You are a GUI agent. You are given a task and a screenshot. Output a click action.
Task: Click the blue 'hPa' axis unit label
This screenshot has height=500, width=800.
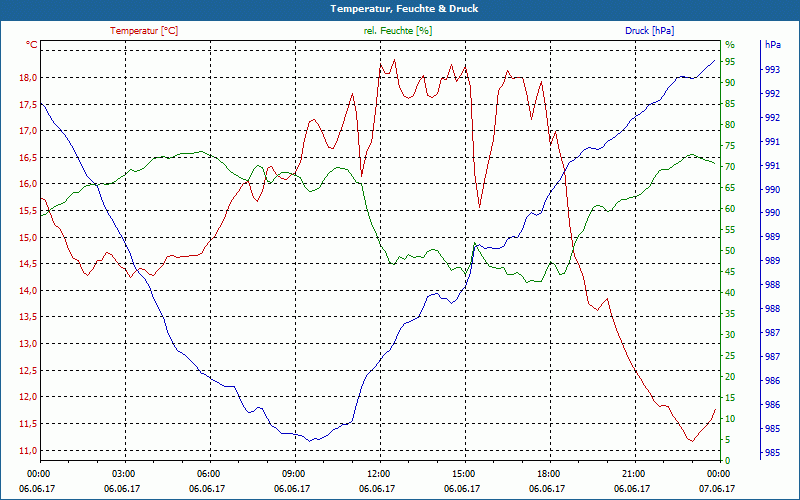tap(772, 45)
